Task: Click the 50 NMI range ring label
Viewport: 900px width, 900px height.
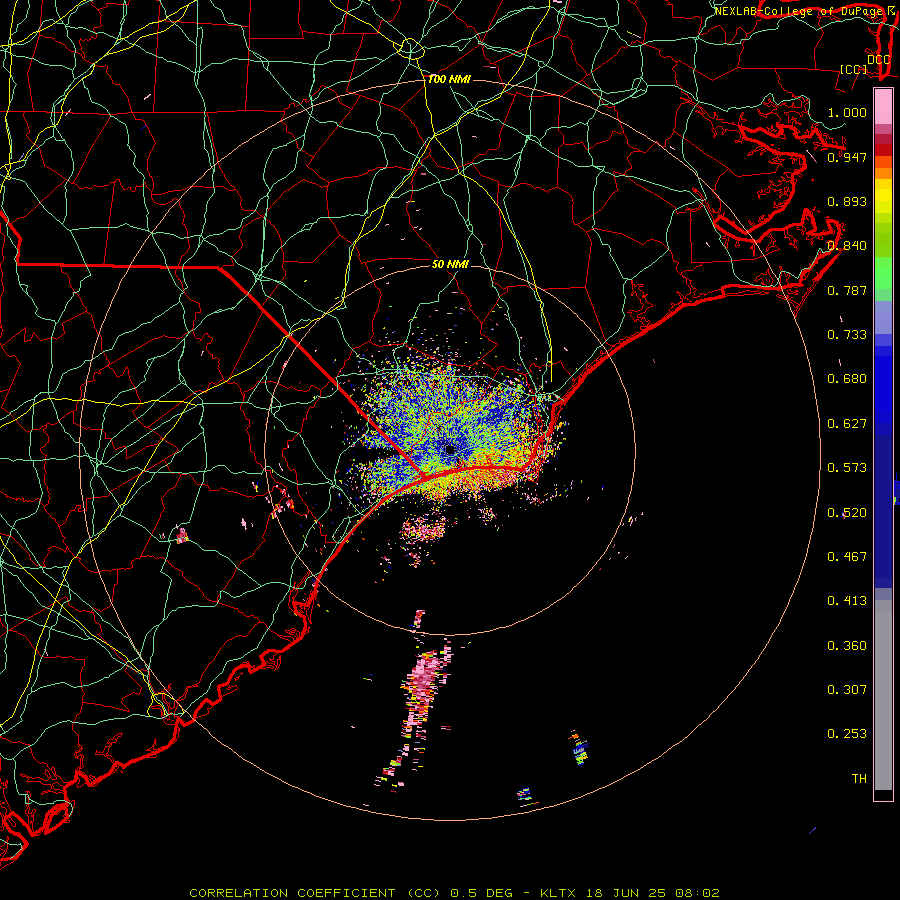Action: coord(450,264)
